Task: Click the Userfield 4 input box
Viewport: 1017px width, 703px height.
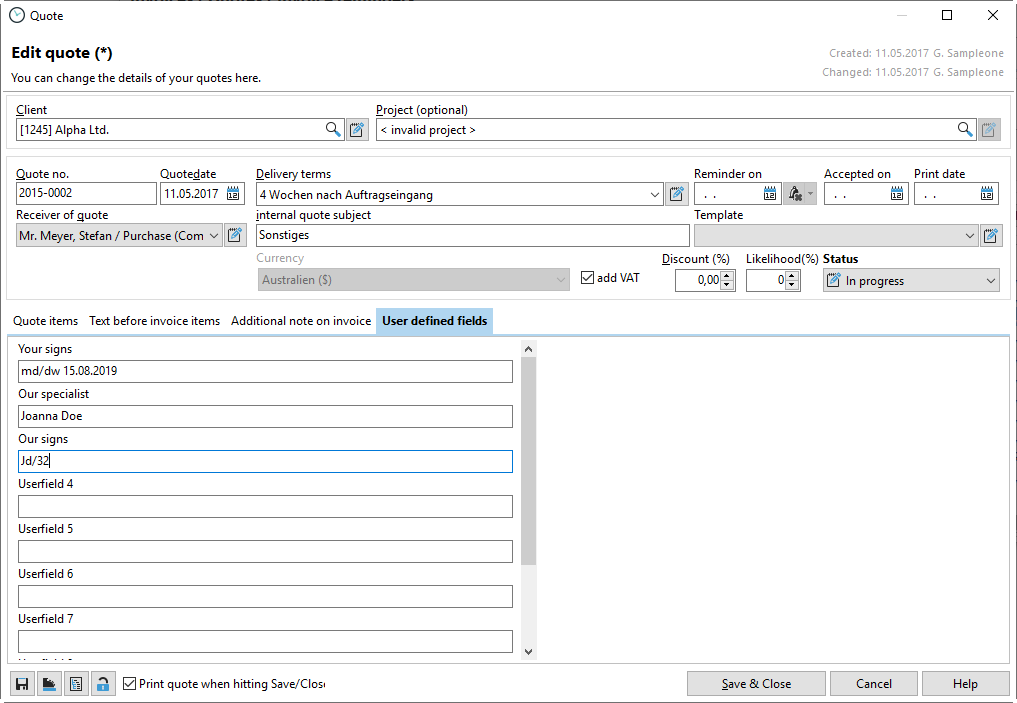Action: pos(265,506)
